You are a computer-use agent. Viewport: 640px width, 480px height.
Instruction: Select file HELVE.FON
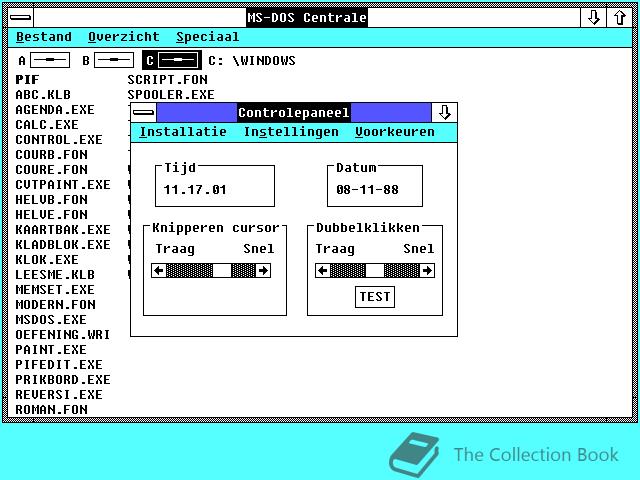click(x=51, y=215)
